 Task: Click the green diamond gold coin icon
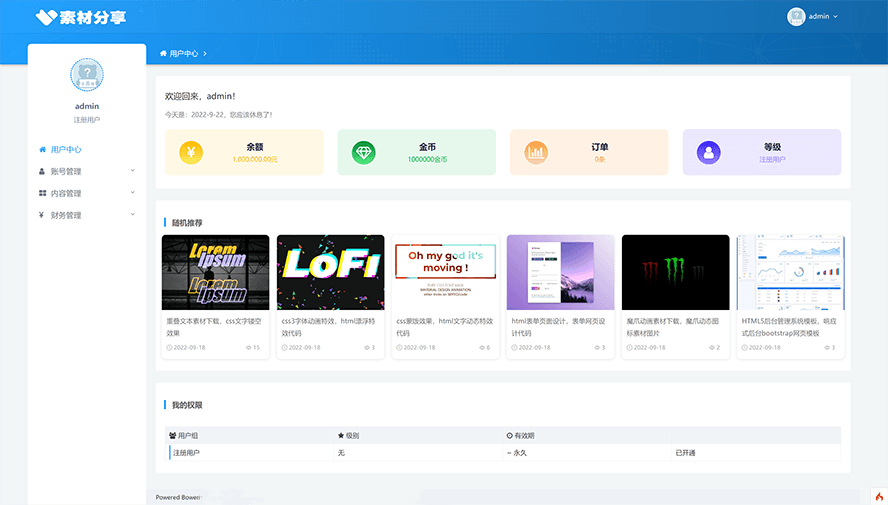pyautogui.click(x=364, y=152)
